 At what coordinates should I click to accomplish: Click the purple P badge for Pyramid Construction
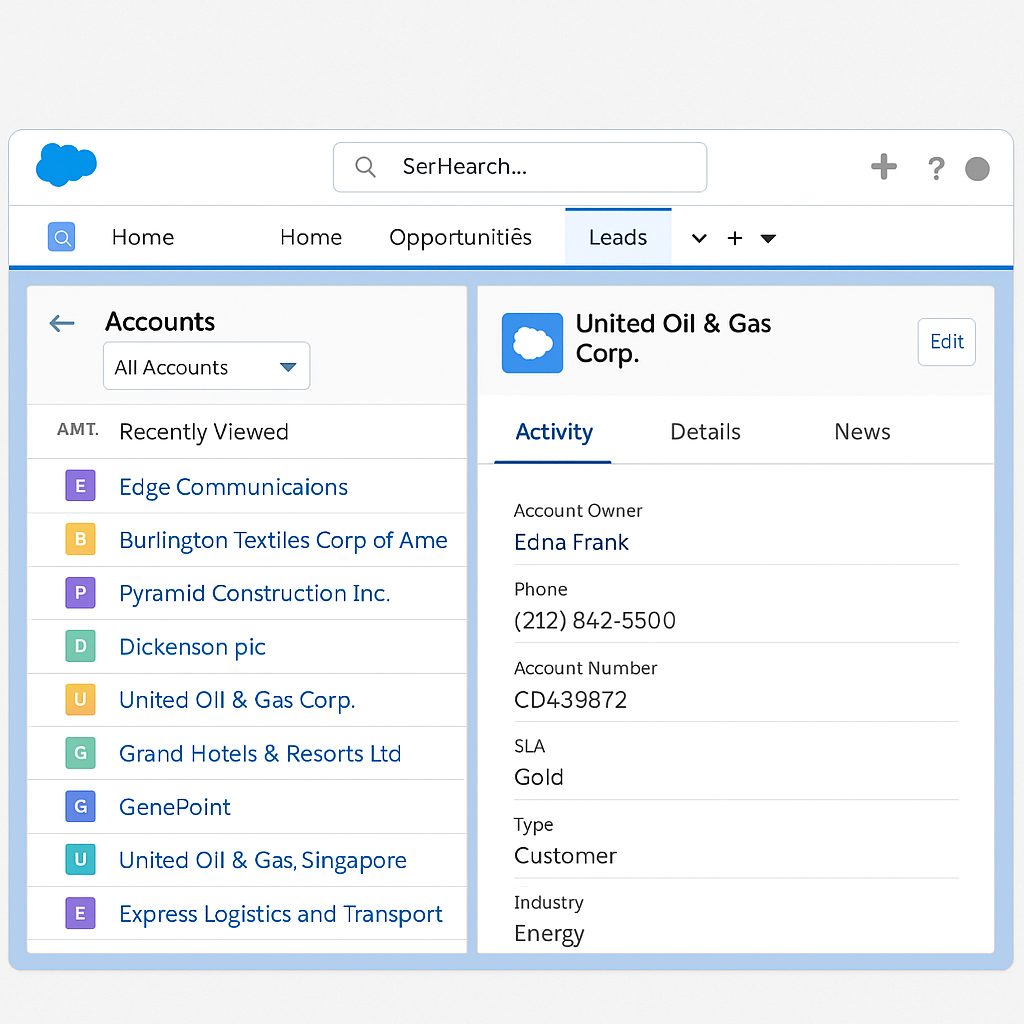click(80, 592)
